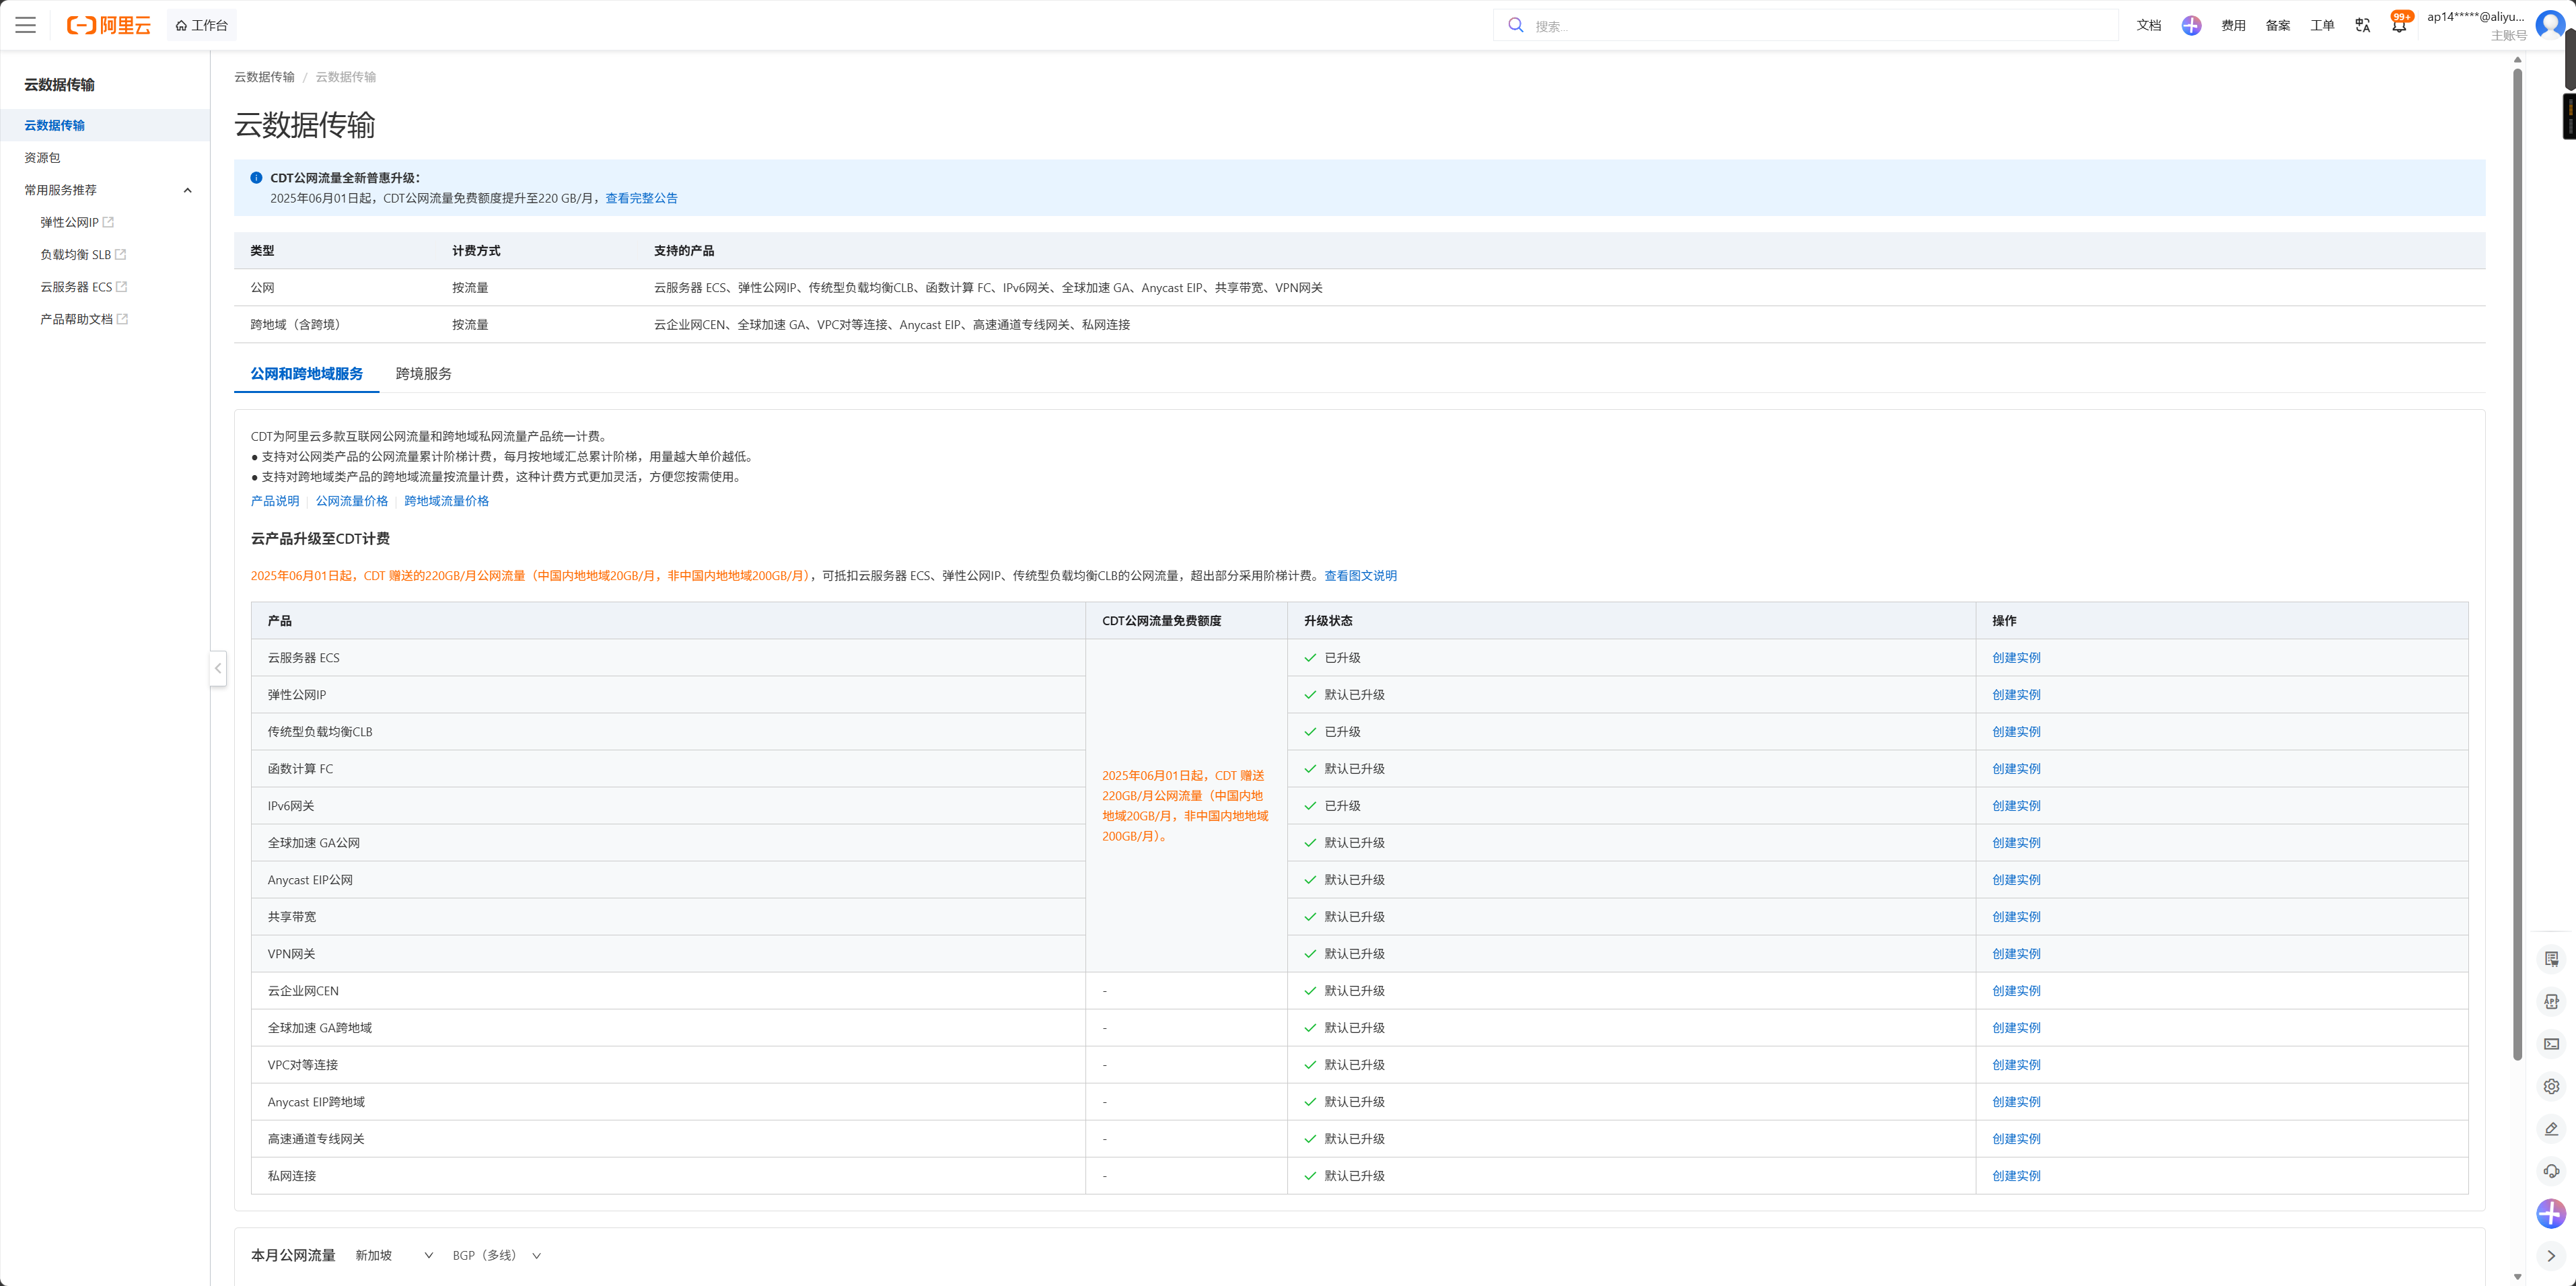Open the 负载均衡 SLB sidebar link
Image resolution: width=2576 pixels, height=1286 pixels.
75,254
